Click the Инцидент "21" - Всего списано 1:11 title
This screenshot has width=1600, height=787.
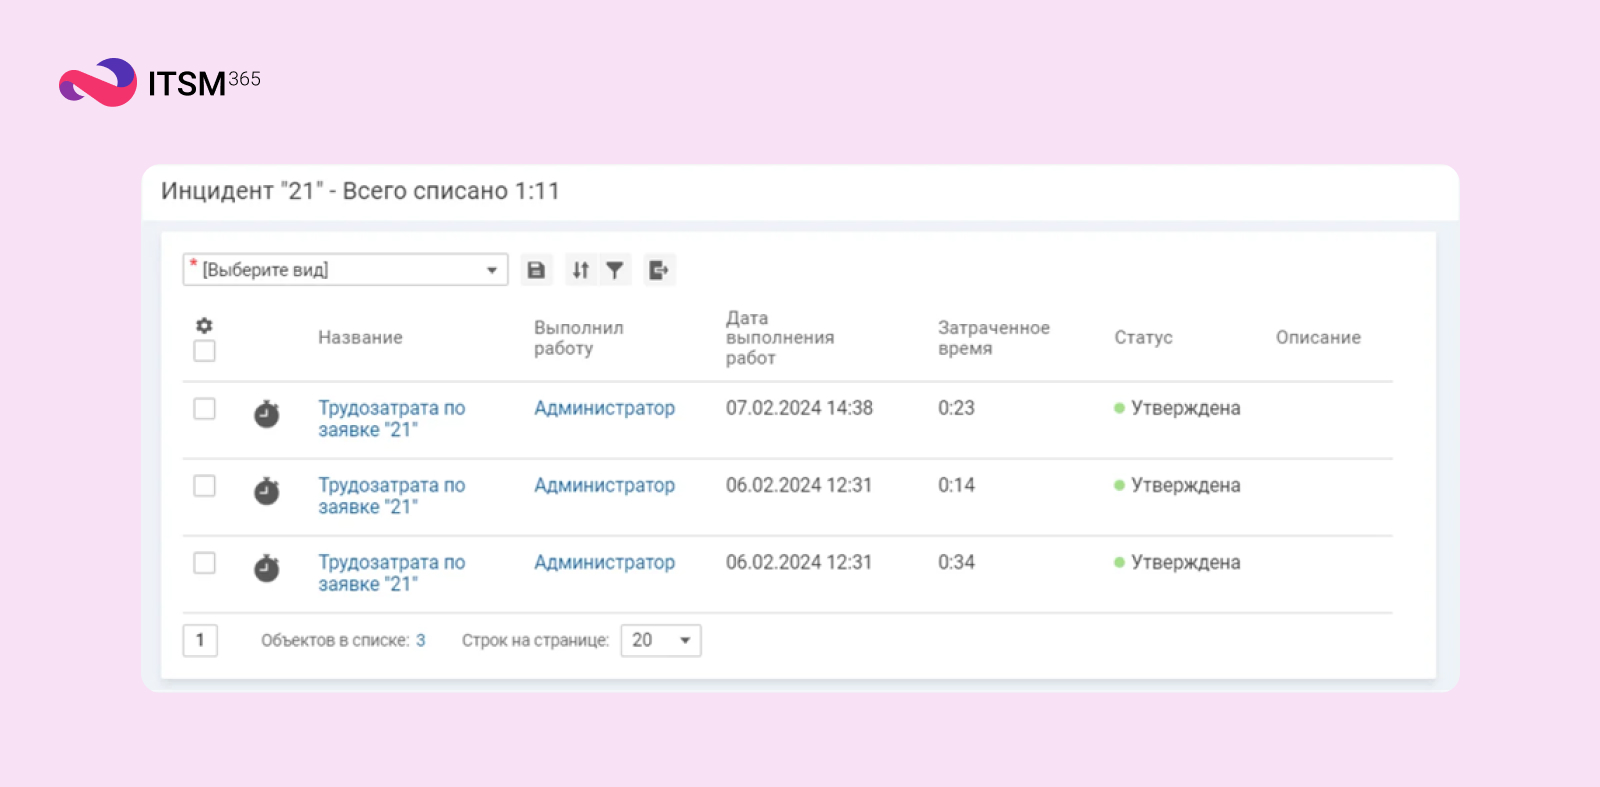tap(360, 191)
